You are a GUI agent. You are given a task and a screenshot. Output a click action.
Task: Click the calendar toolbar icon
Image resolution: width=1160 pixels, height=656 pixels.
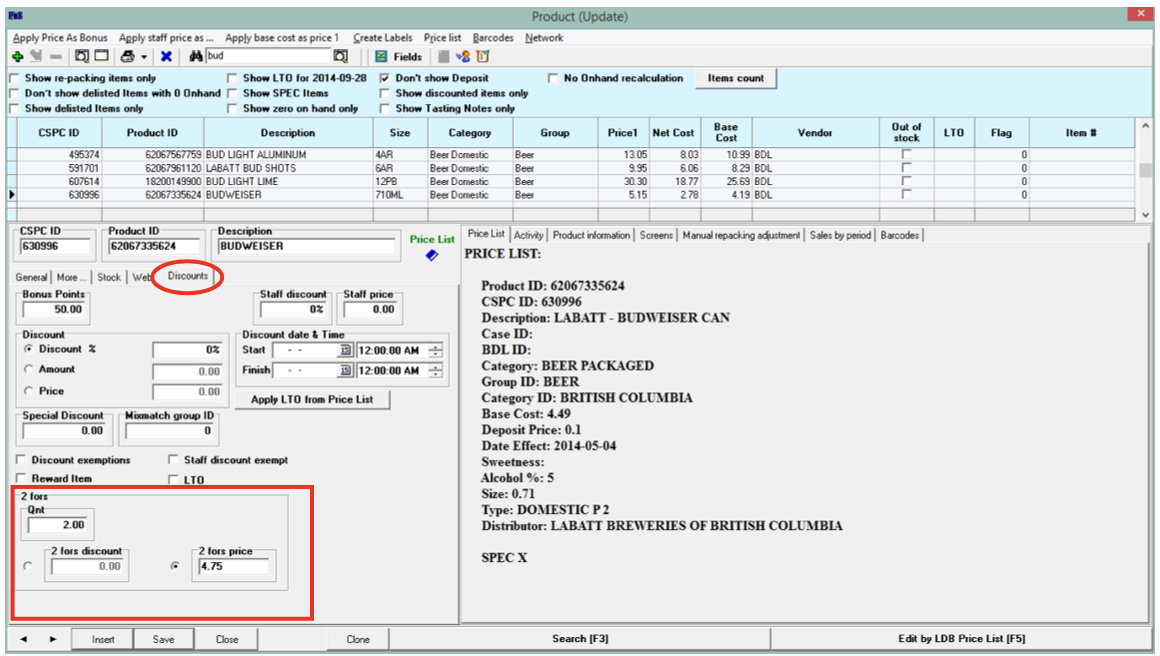[x=483, y=56]
